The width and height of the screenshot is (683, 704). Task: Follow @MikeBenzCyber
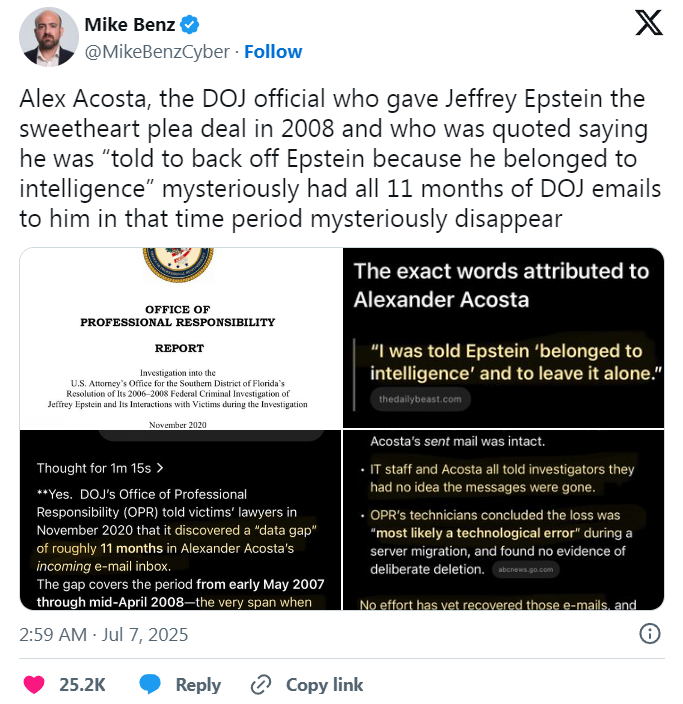pos(273,52)
